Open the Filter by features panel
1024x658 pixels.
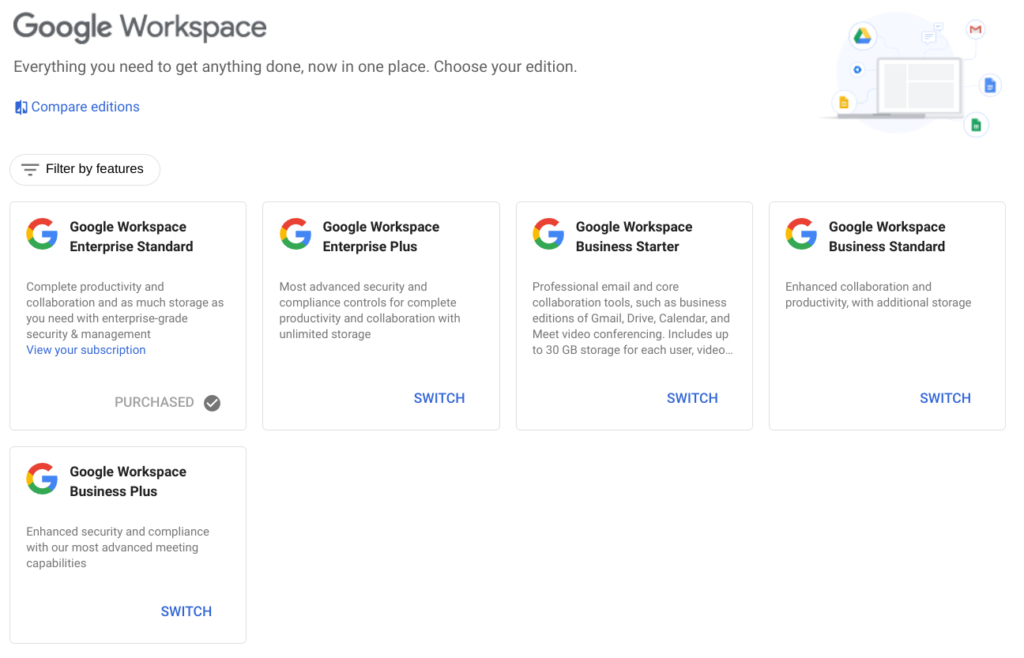(85, 169)
